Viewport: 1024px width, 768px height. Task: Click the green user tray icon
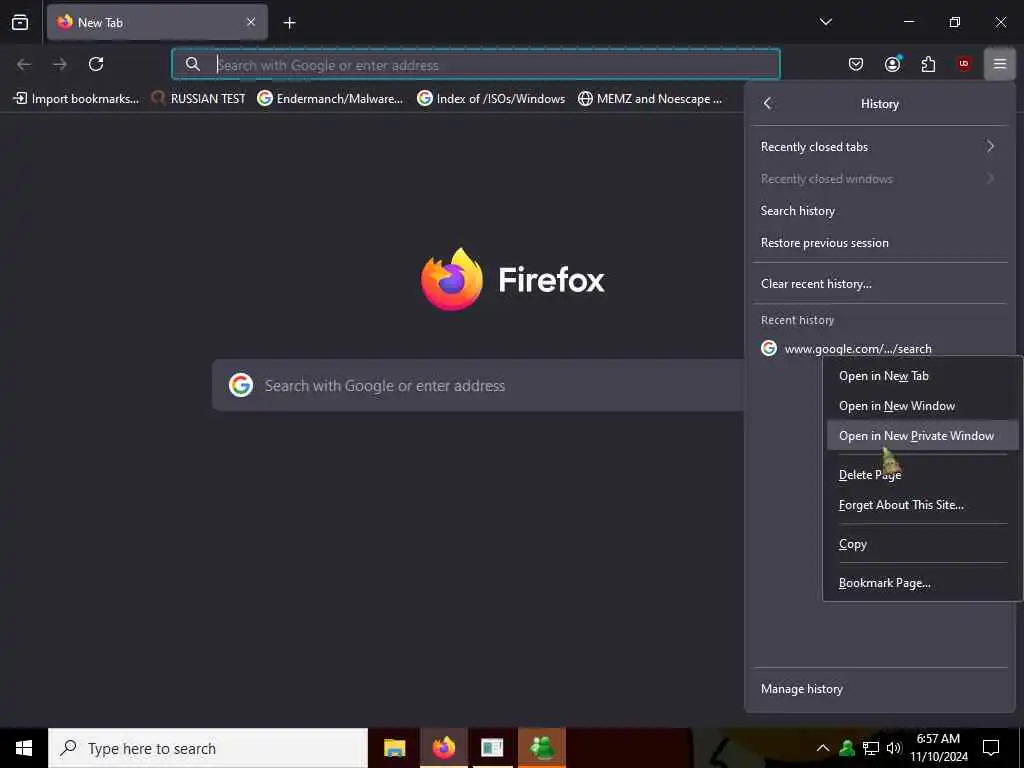click(847, 748)
